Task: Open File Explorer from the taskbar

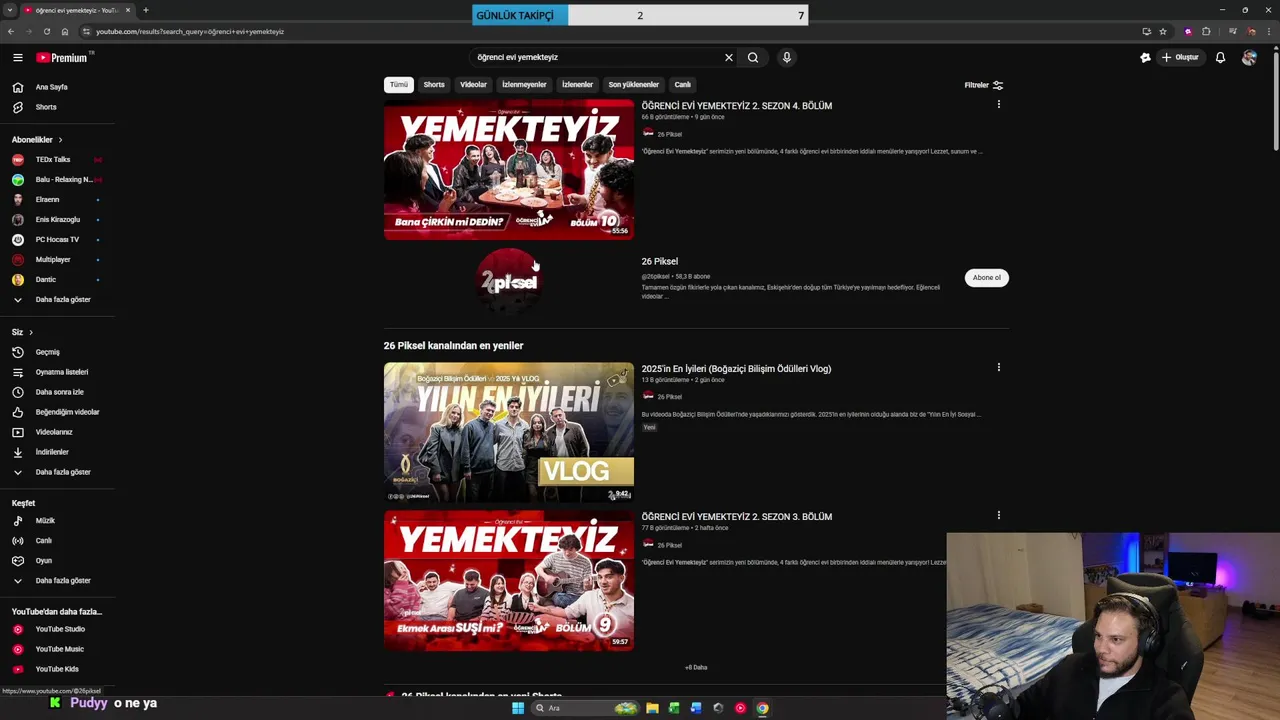Action: [x=652, y=708]
